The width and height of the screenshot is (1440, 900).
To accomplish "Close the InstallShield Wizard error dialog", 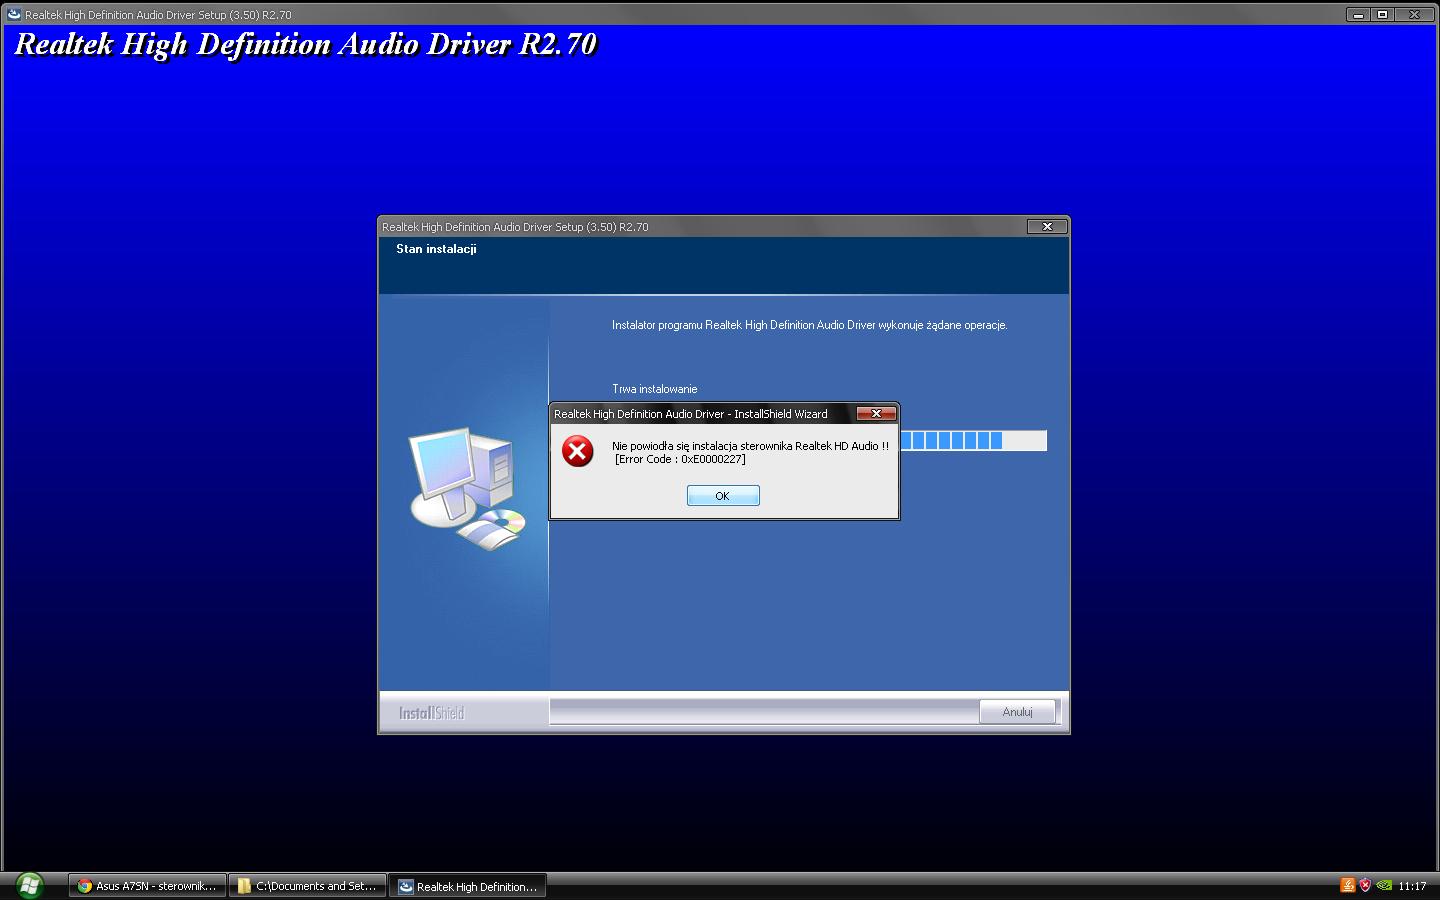I will [x=876, y=413].
